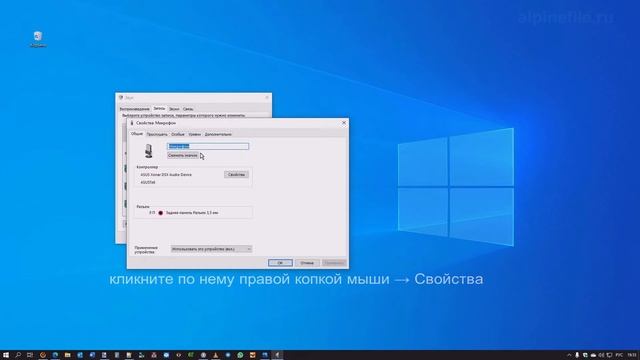Select Связь tab in Звук window
The image size is (640, 360).
click(188, 109)
